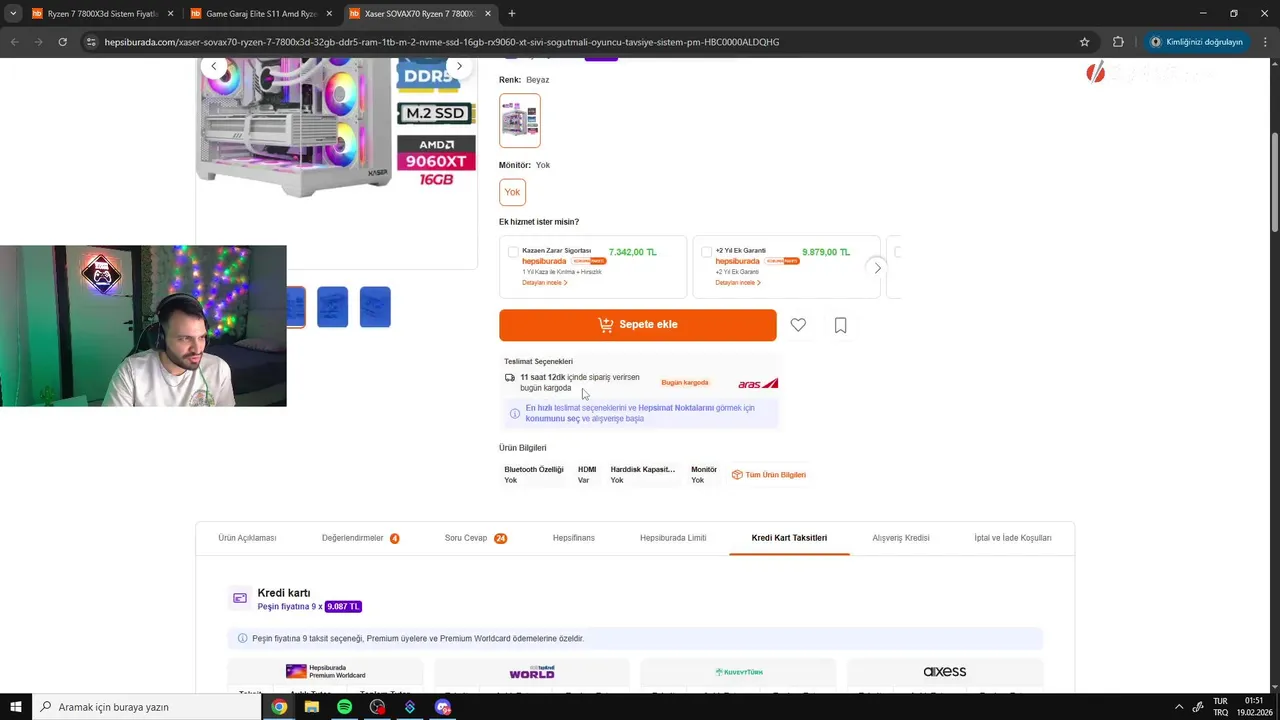Open the Değerlendirmeler tab
The width and height of the screenshot is (1280, 720).
[x=360, y=538]
